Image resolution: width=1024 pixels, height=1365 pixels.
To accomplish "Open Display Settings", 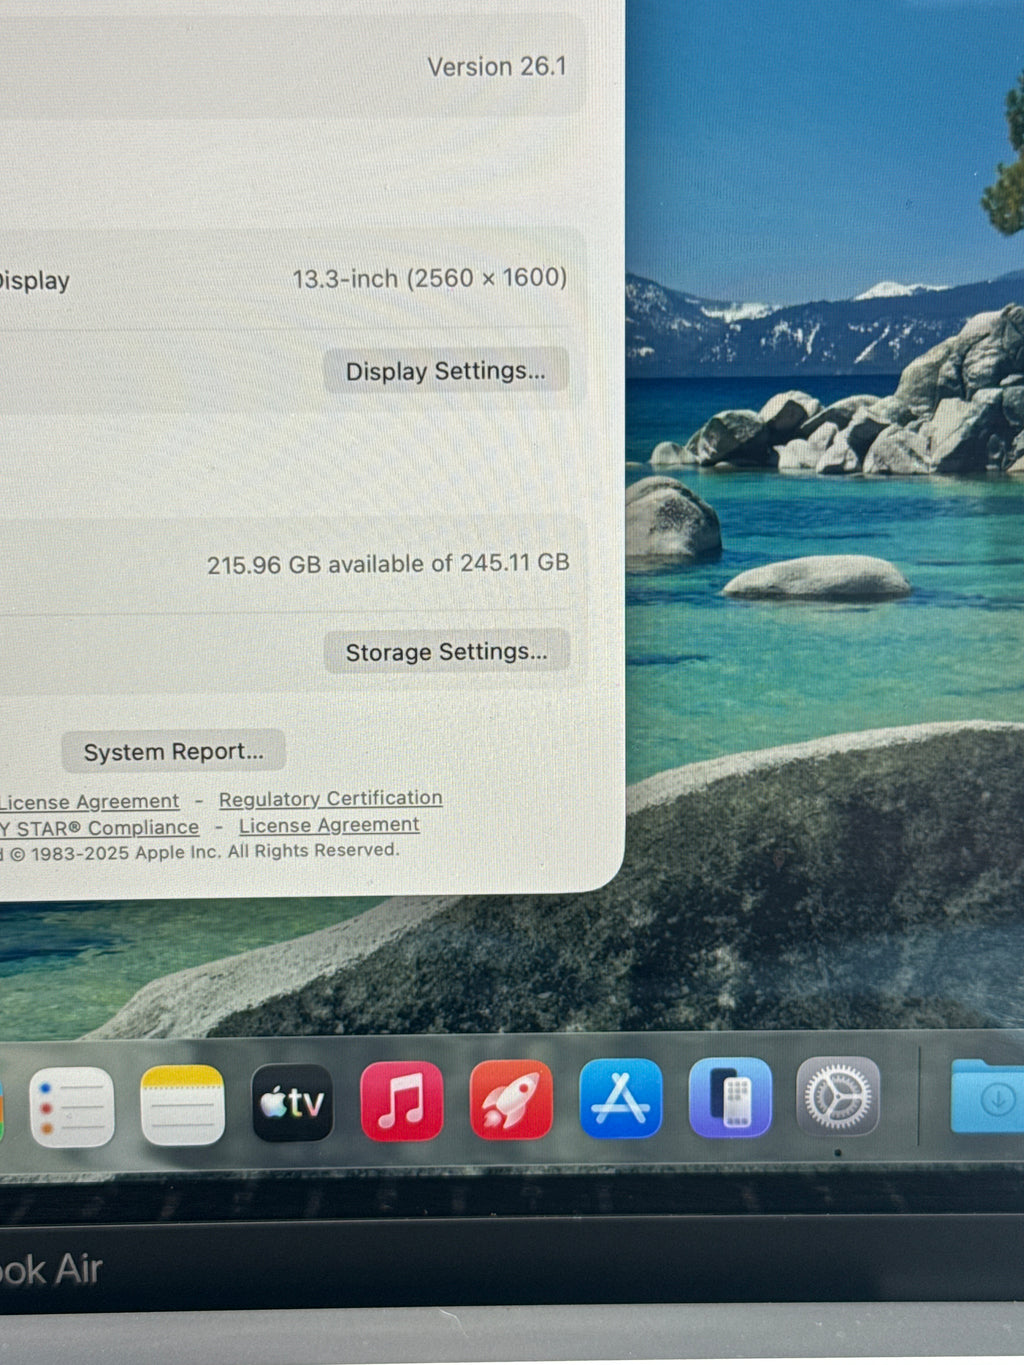I will [x=446, y=371].
